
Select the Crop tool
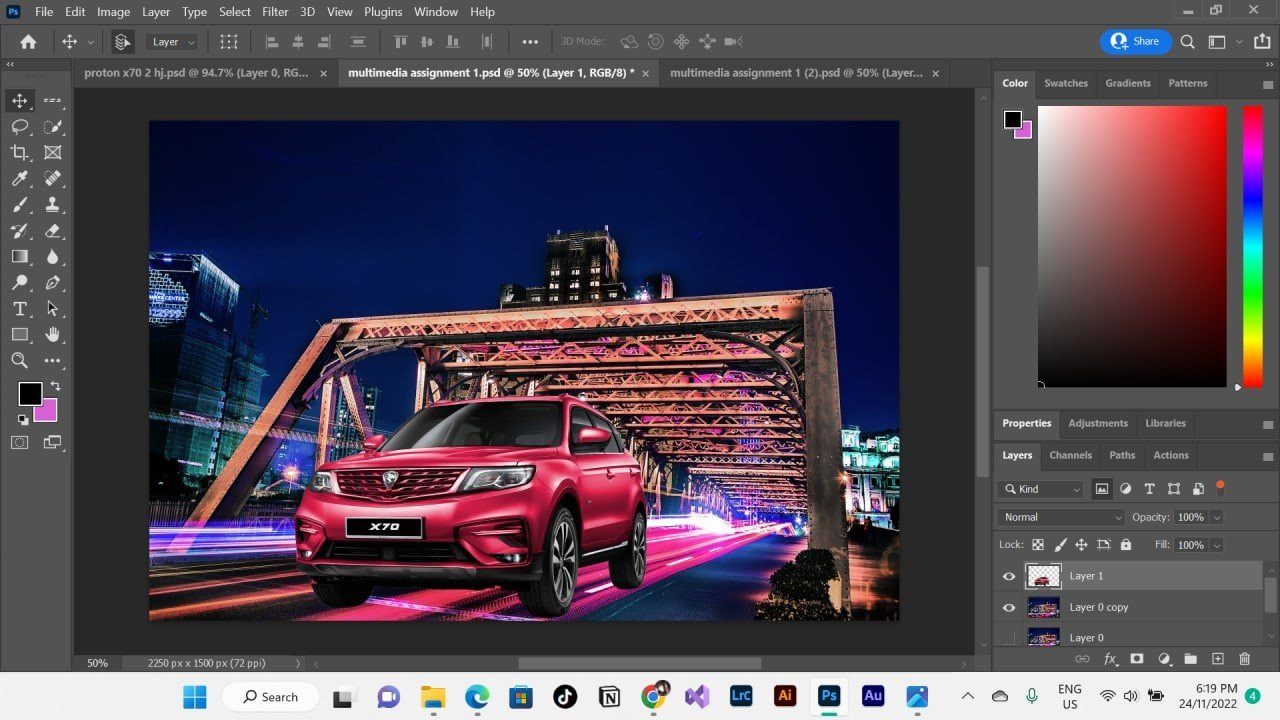click(x=19, y=153)
